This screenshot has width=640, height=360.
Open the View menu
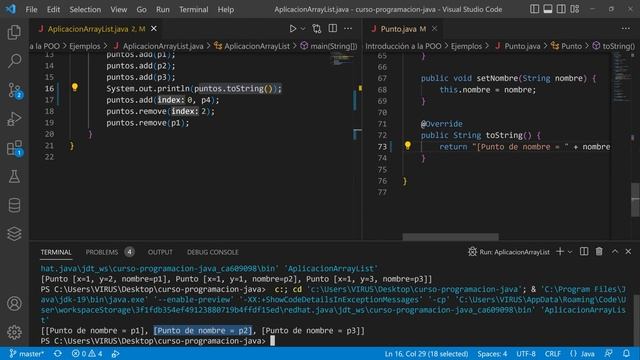pos(119,9)
